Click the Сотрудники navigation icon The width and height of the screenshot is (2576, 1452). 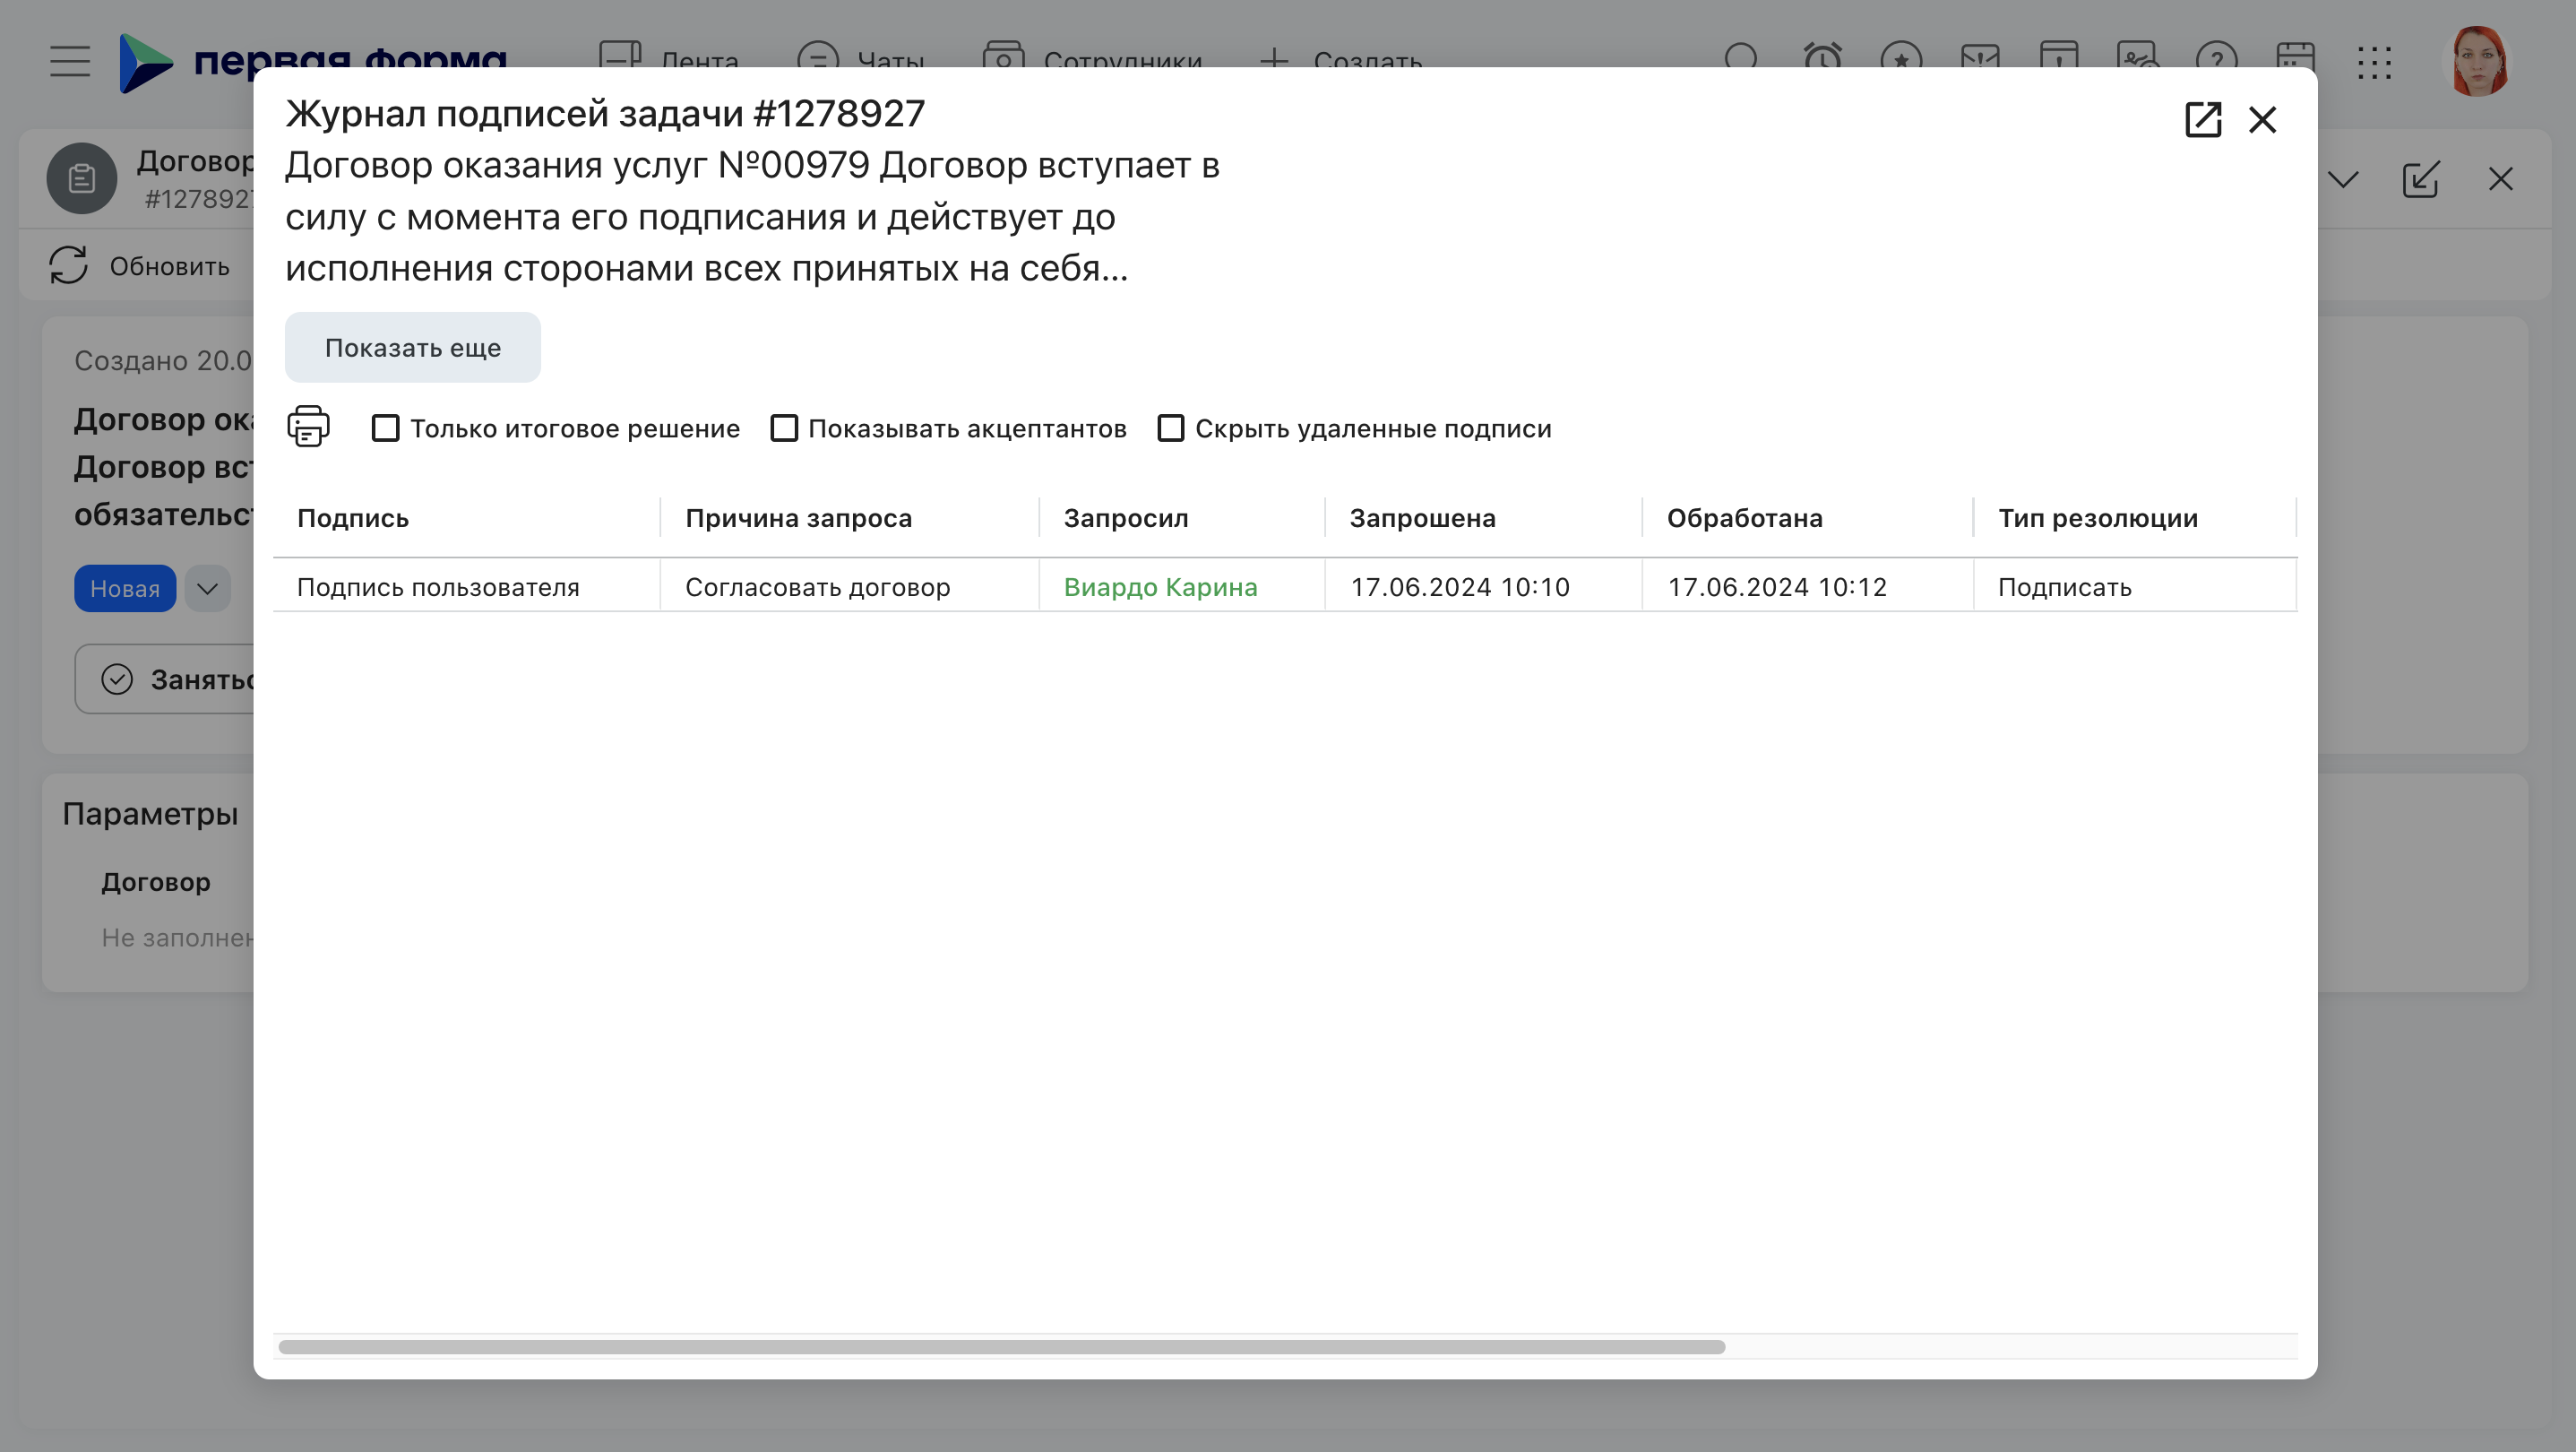click(x=1002, y=58)
